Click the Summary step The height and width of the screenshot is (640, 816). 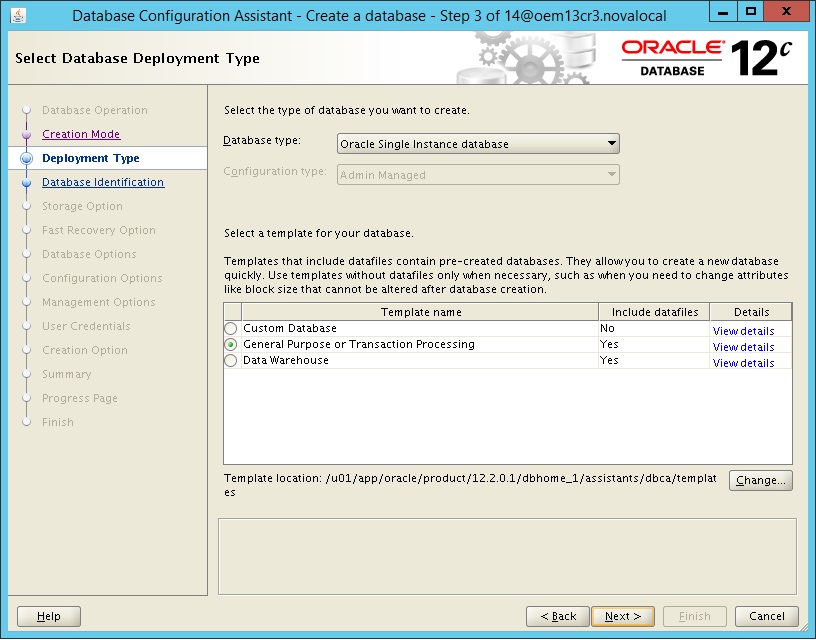click(x=67, y=374)
